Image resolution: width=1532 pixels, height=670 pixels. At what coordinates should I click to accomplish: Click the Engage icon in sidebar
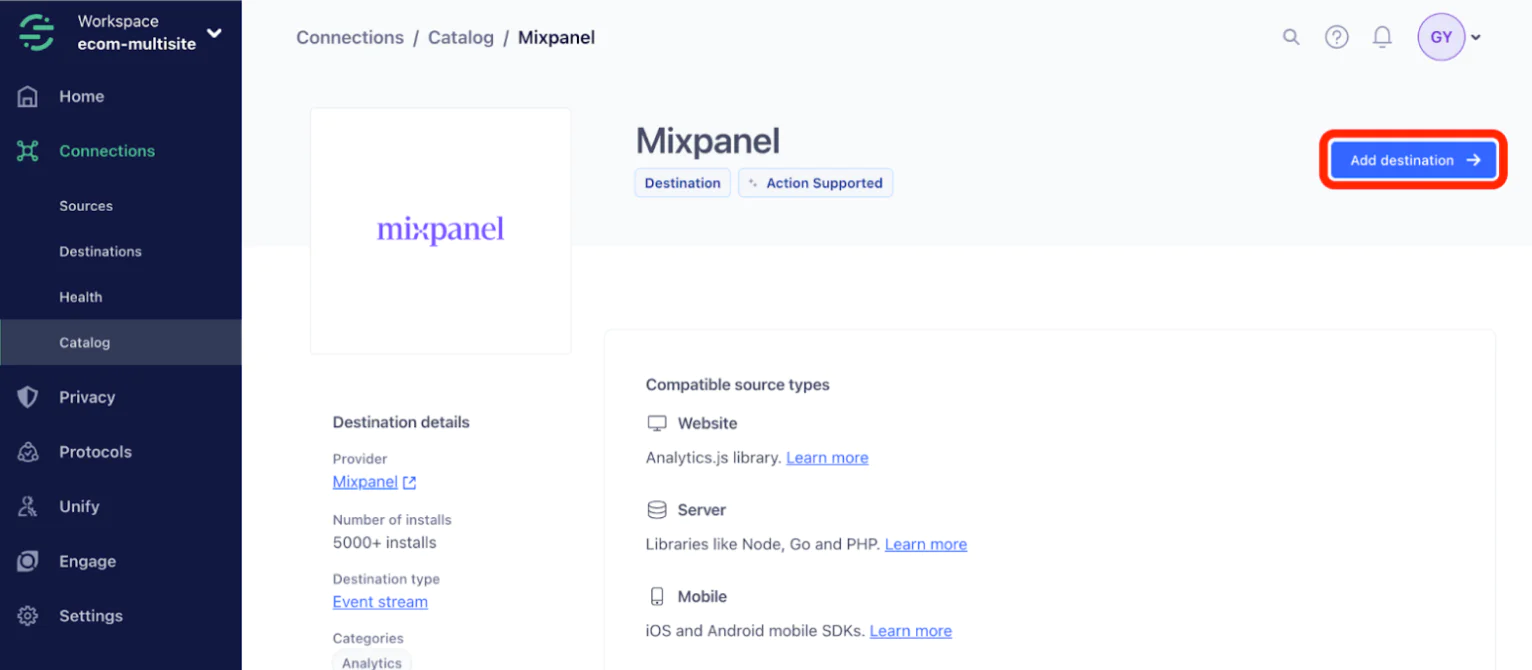pyautogui.click(x=28, y=562)
